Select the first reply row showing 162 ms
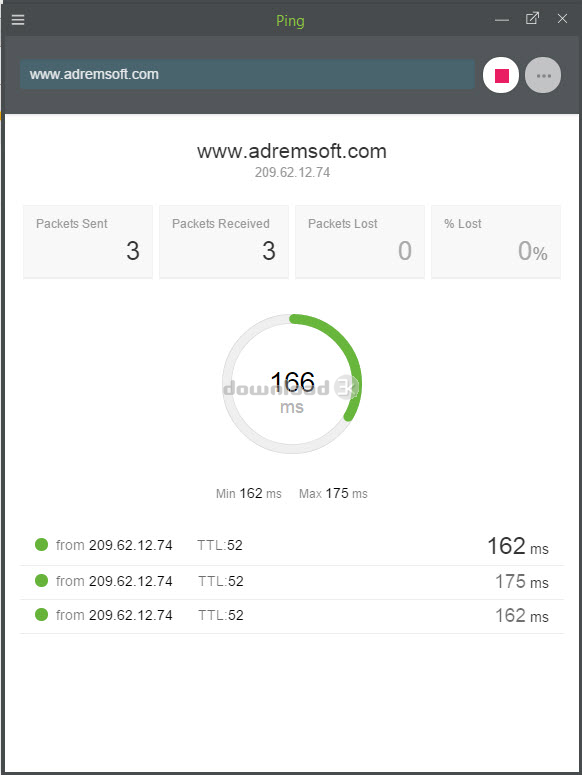This screenshot has width=582, height=775. pyautogui.click(x=292, y=546)
